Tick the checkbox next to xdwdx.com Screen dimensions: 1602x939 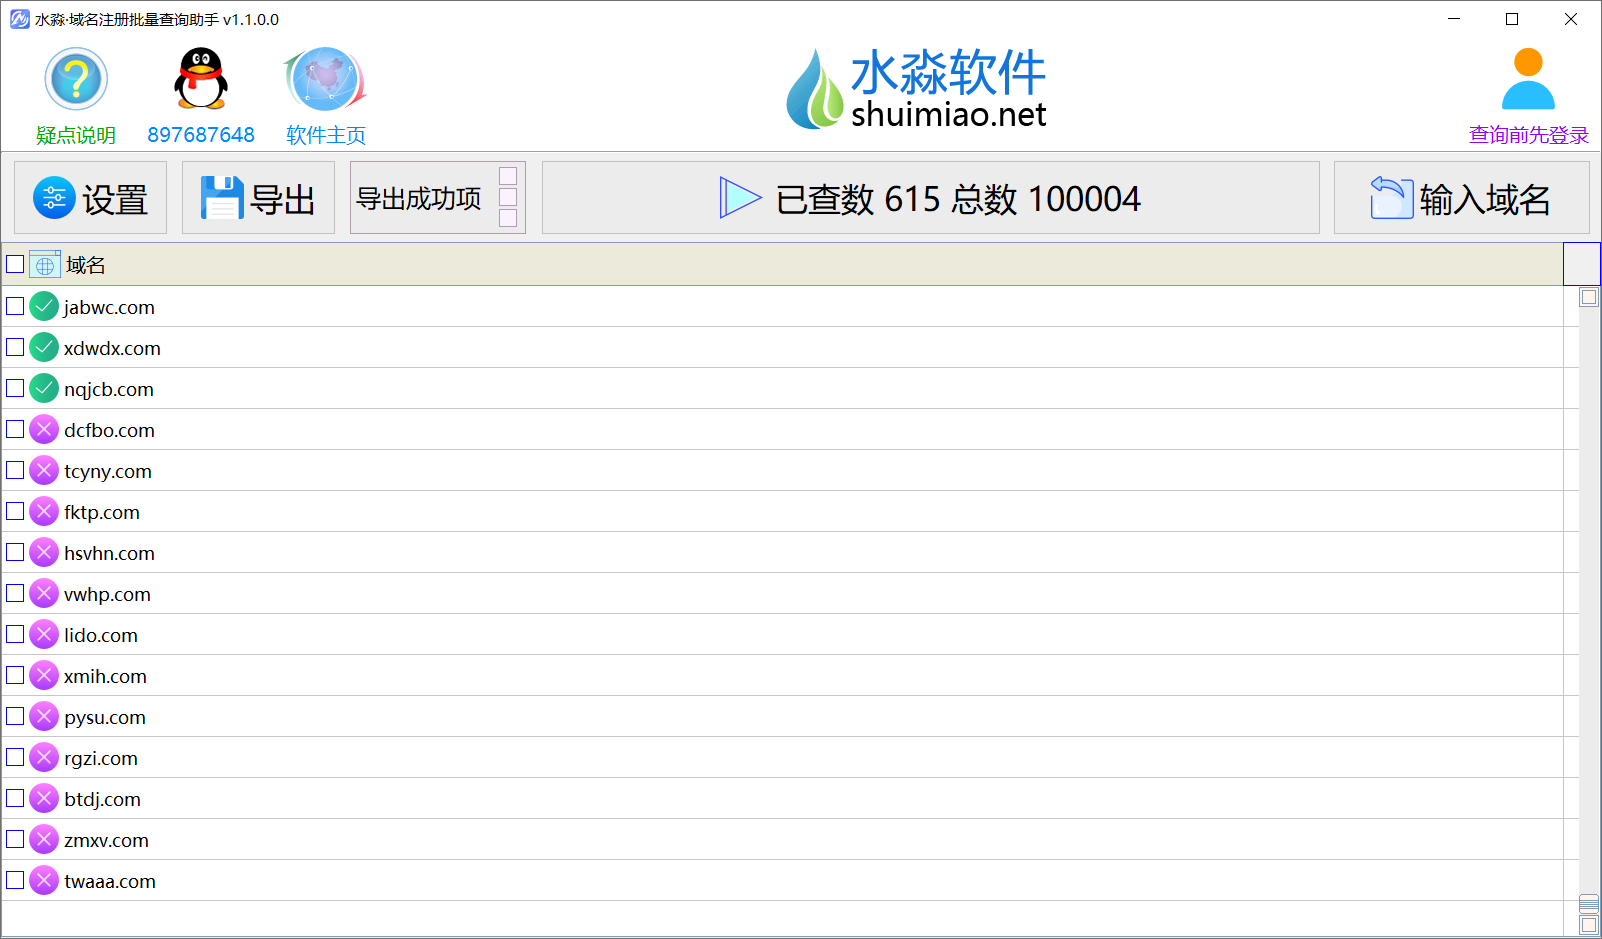coord(14,347)
